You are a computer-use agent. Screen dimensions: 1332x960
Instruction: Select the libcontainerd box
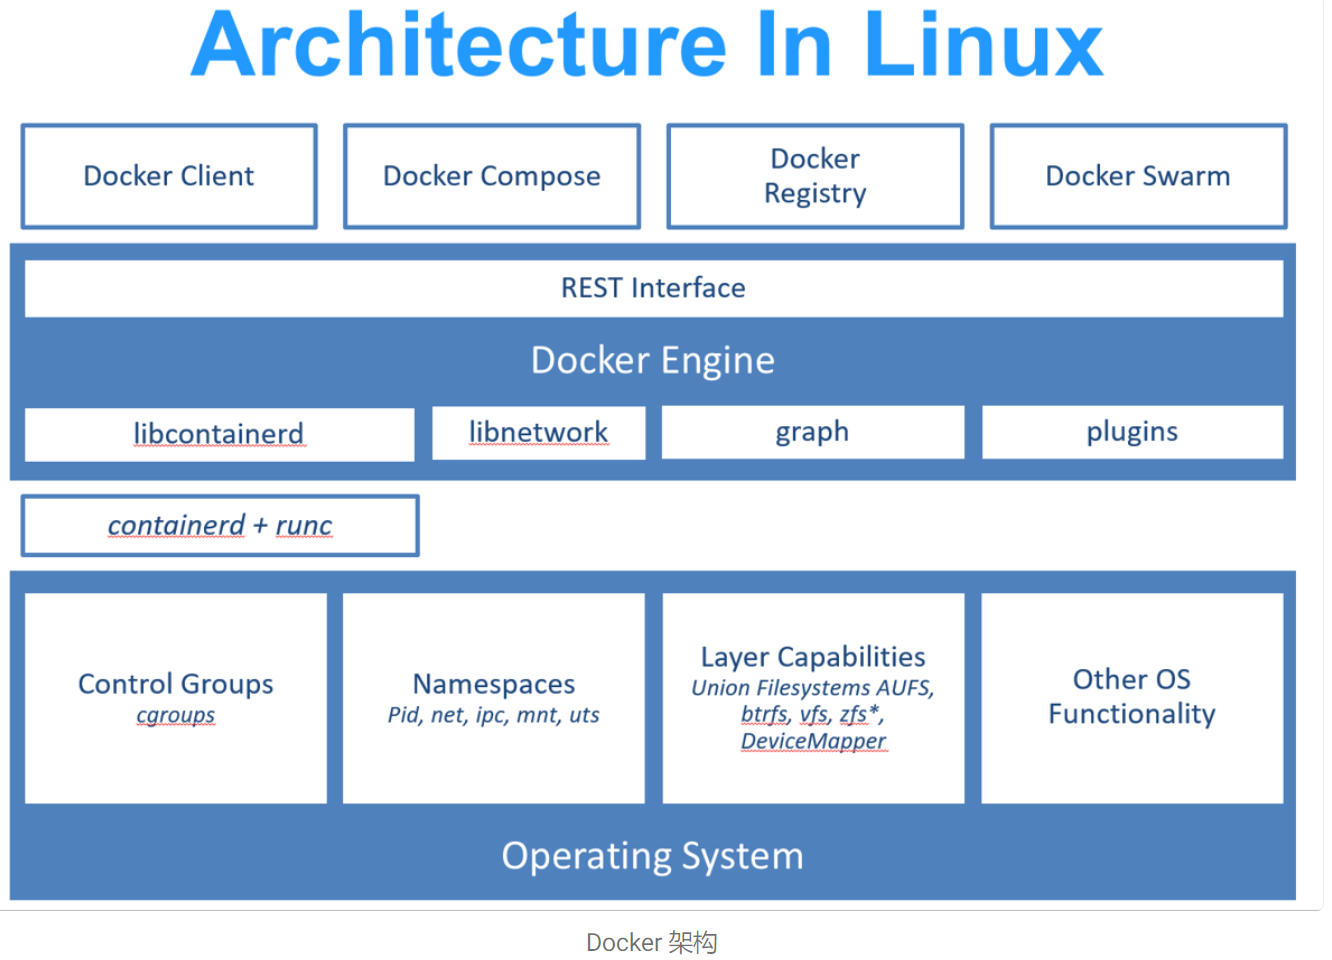[219, 434]
